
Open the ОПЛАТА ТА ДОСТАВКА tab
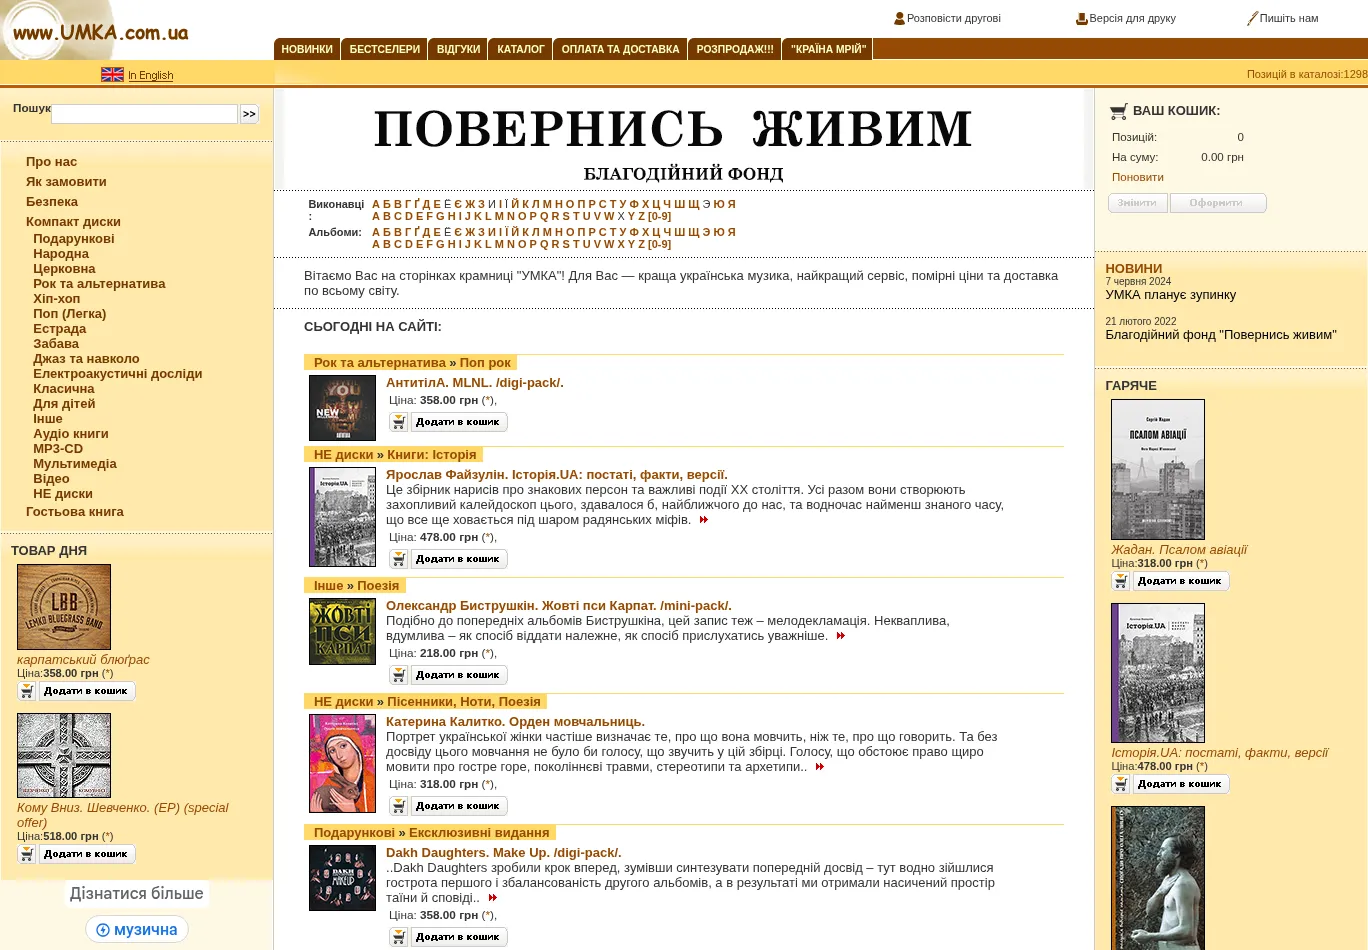tap(620, 49)
